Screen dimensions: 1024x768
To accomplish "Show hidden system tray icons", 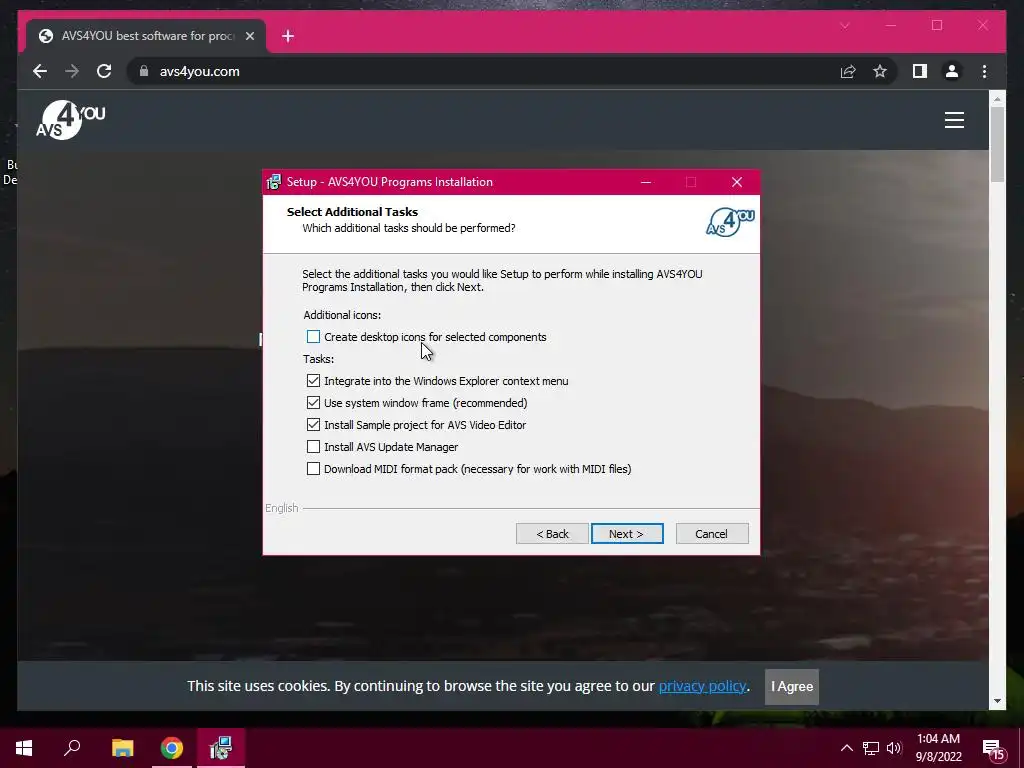I will click(846, 748).
